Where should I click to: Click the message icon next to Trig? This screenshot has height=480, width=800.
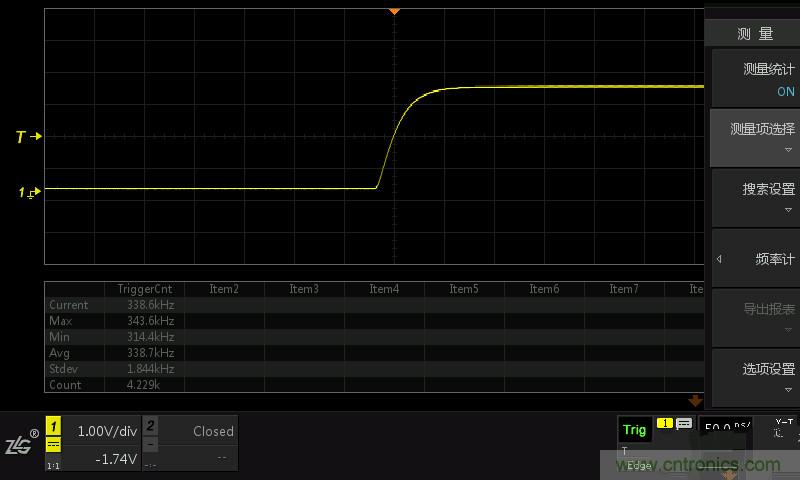[684, 424]
